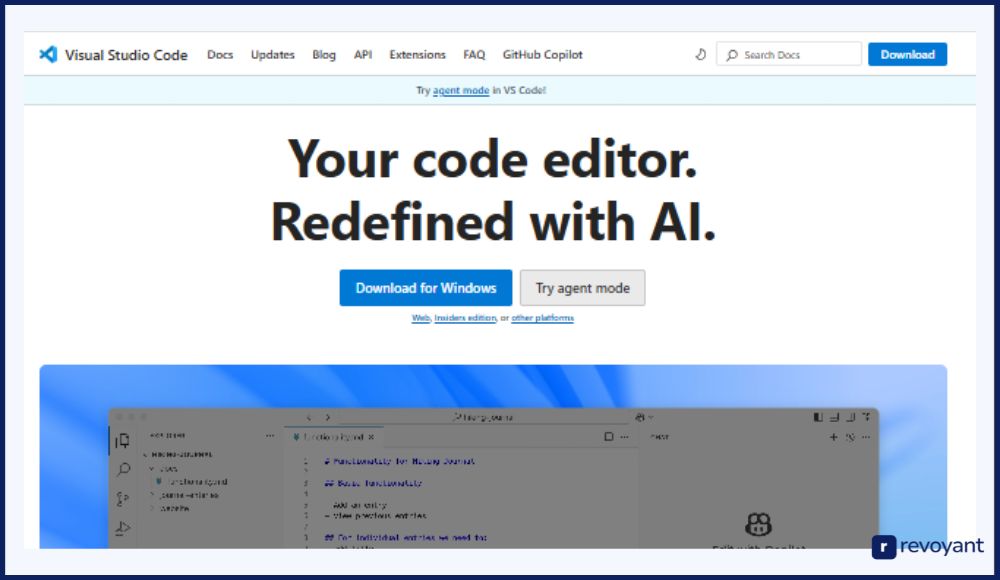
Task: Click the magnifier icon in Search Docs
Action: (x=732, y=55)
